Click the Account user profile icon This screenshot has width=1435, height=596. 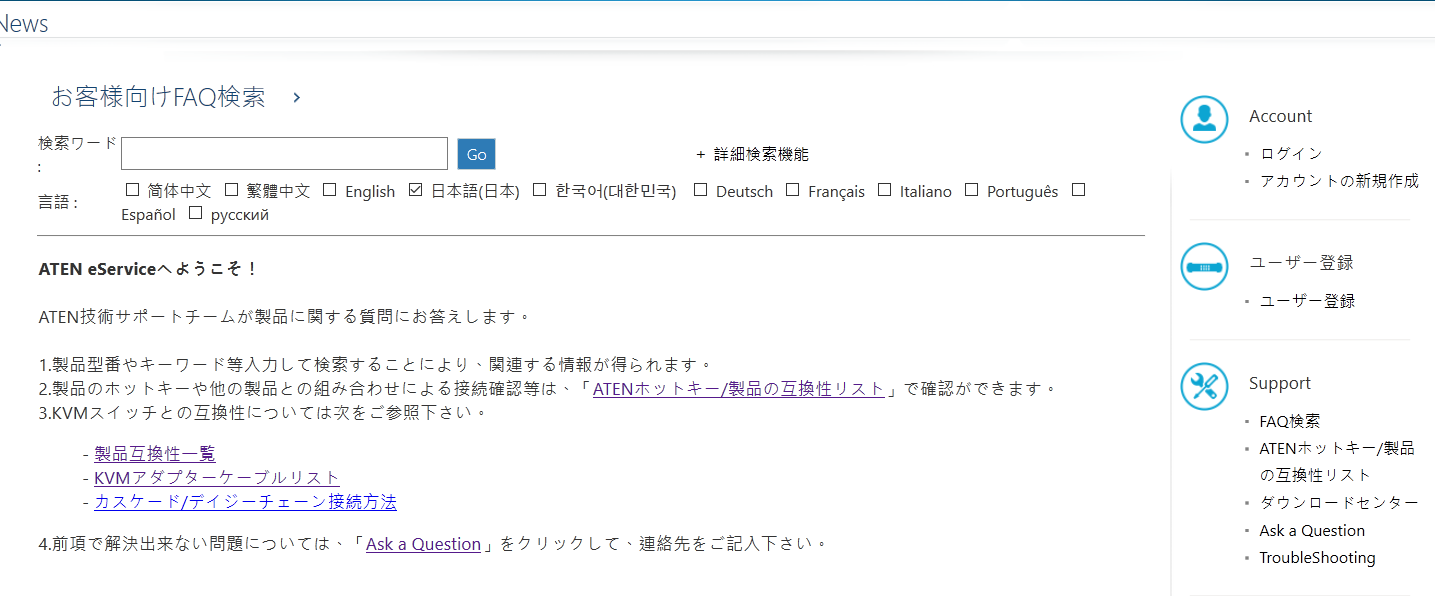pos(1204,119)
